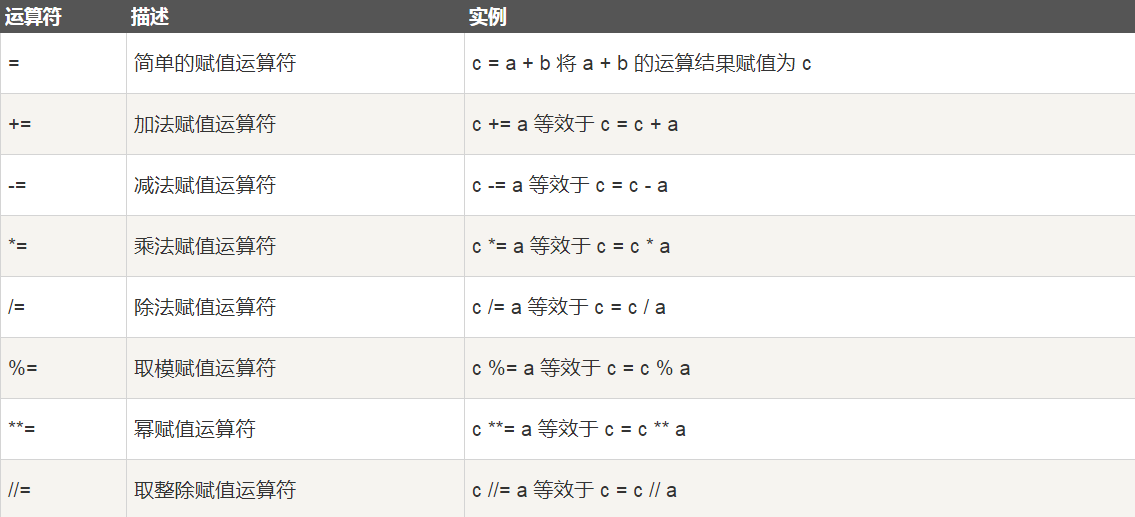Select the 简单的赋值运算符 description cell
This screenshot has width=1135, height=517.
215,64
